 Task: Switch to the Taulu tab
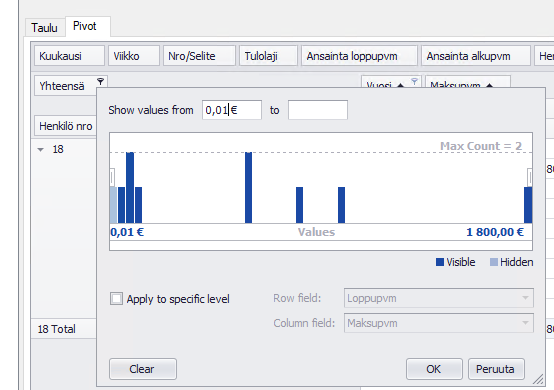tap(45, 28)
